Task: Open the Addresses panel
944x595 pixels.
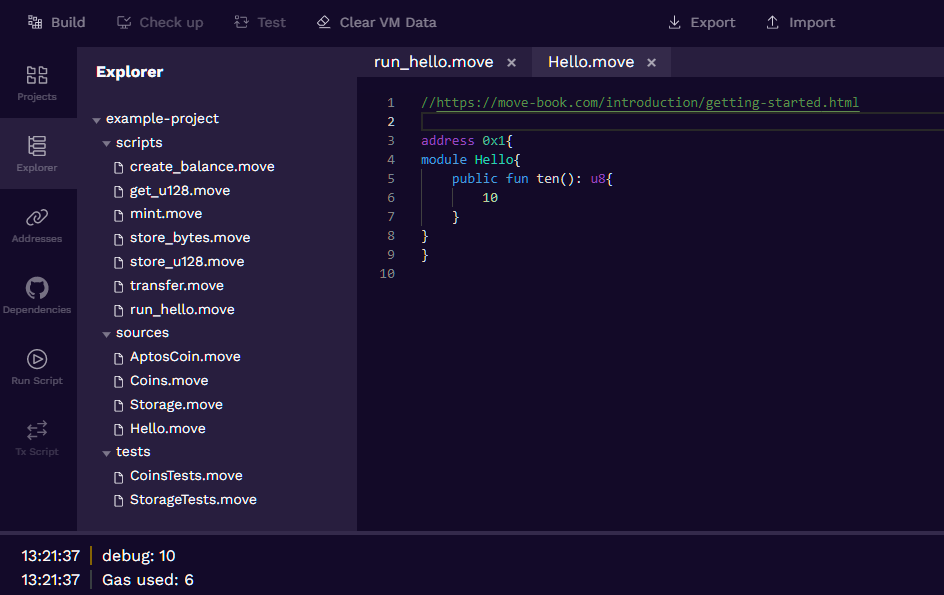Action: (37, 225)
